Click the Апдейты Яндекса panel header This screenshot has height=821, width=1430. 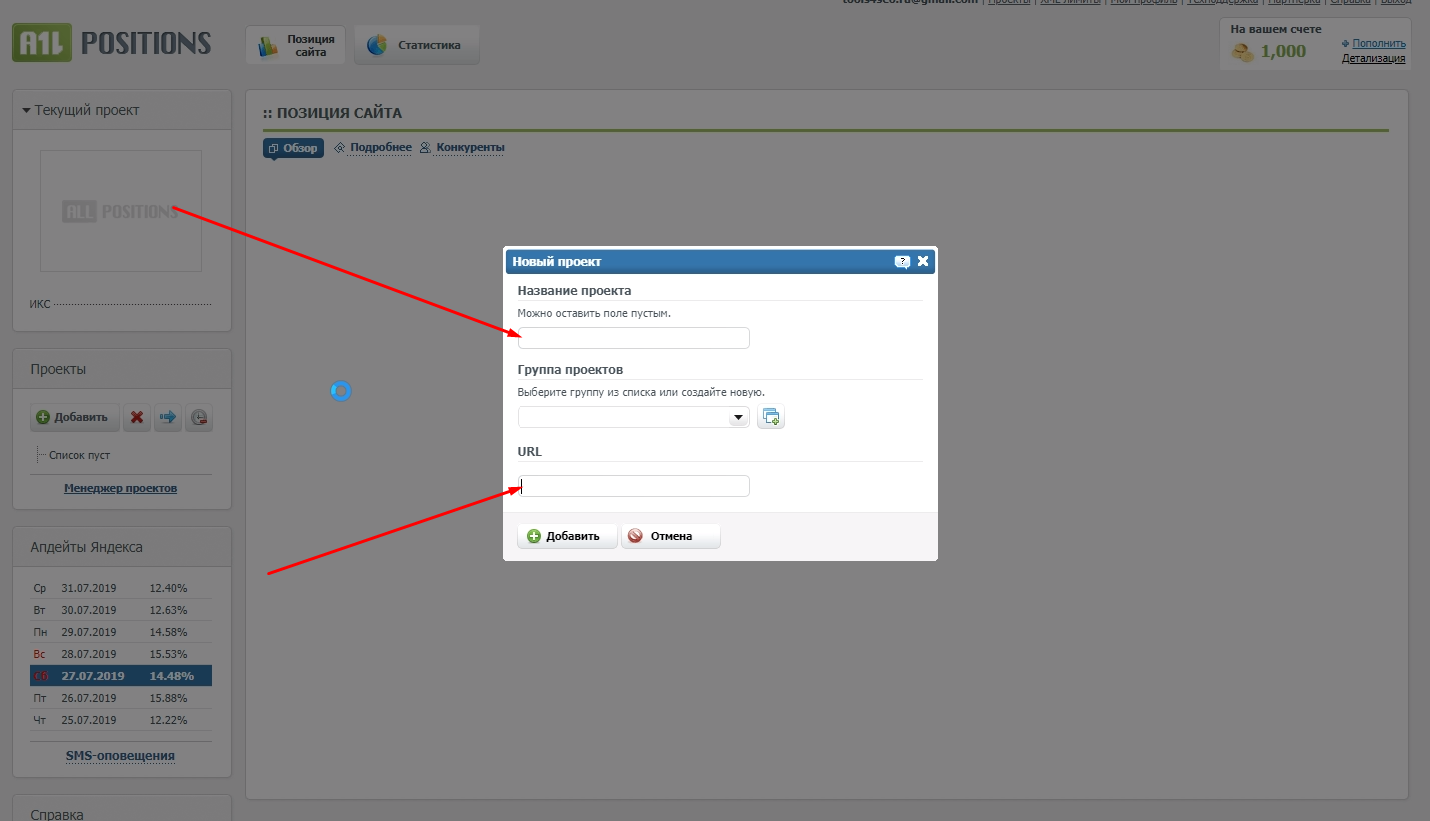click(122, 547)
